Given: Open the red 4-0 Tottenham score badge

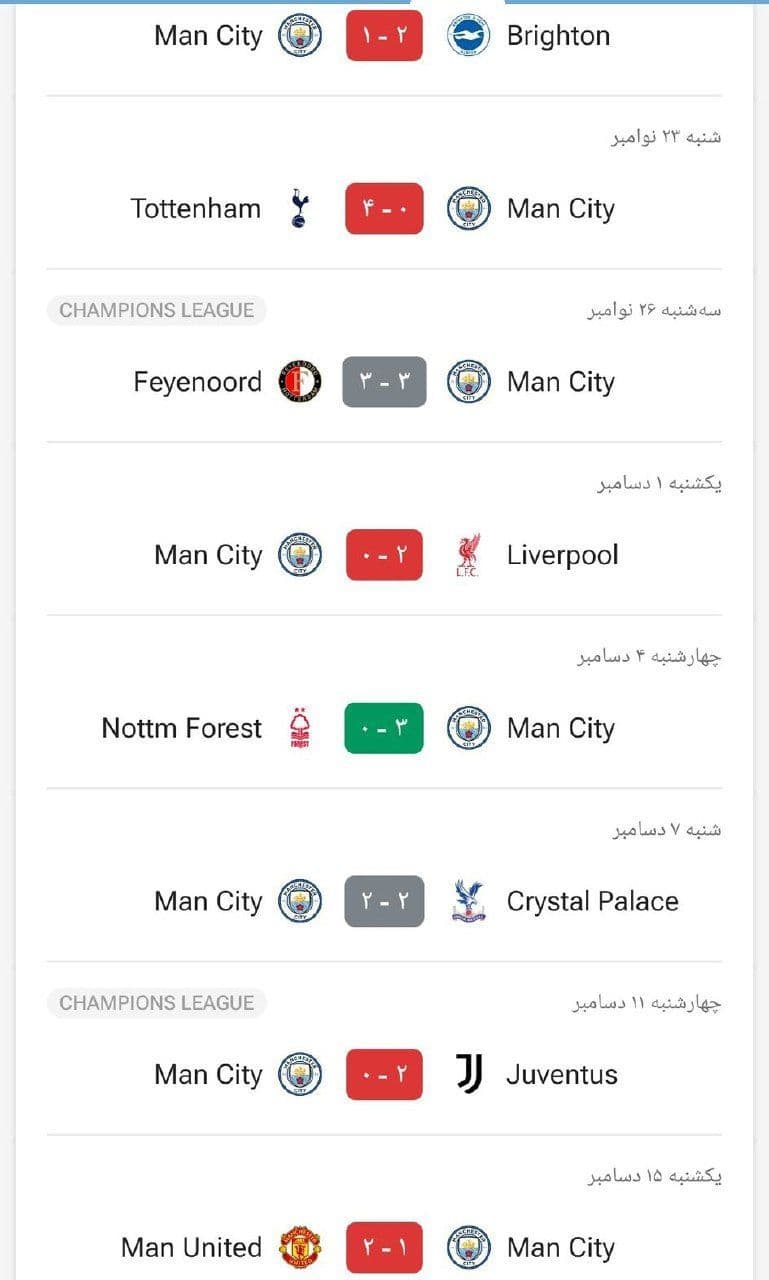Looking at the screenshot, I should (x=384, y=209).
